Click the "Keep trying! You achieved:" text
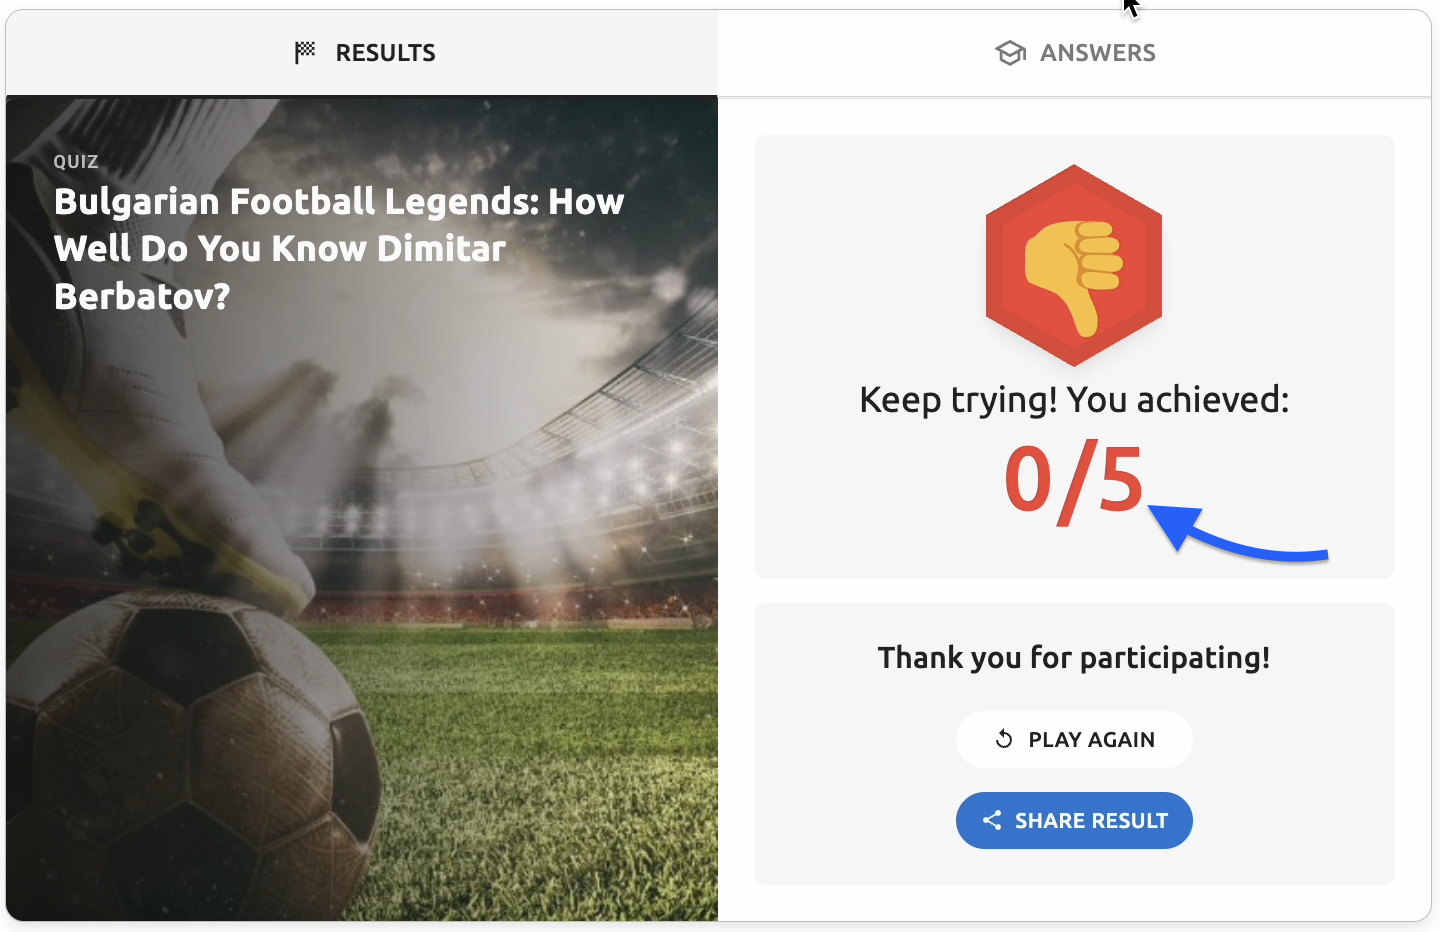Viewport: 1440px width, 932px height. 1074,400
